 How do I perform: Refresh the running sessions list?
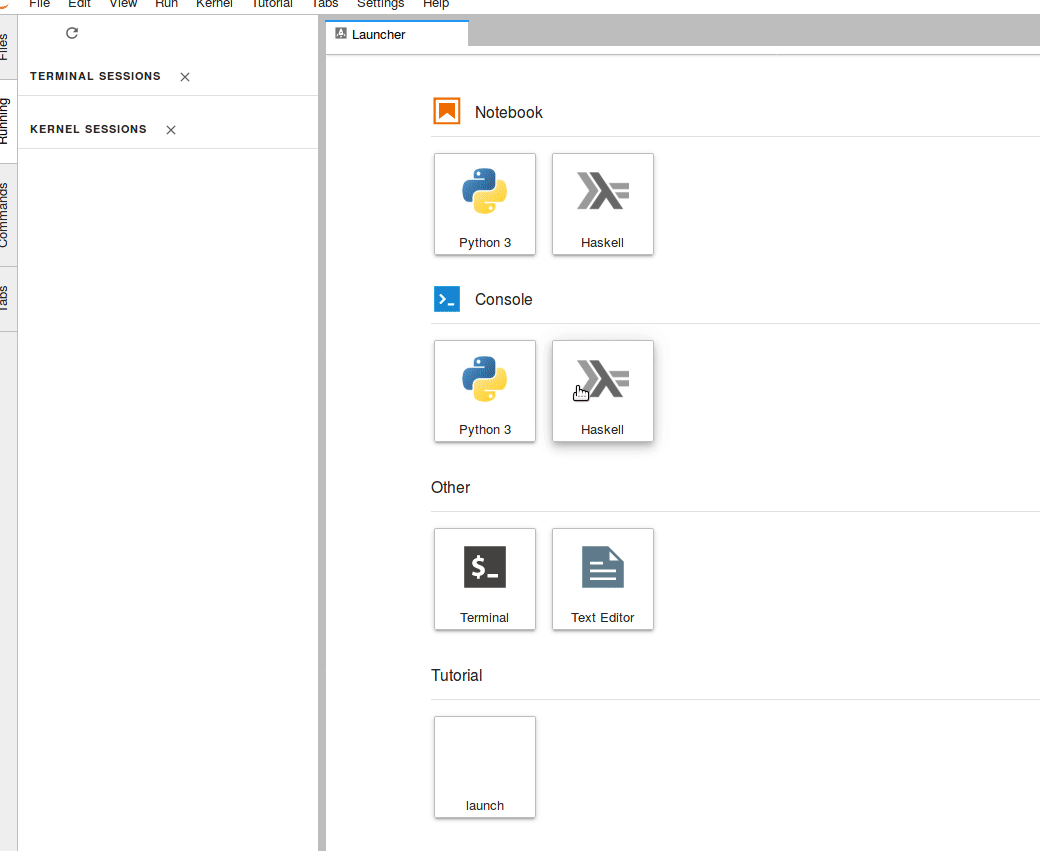(x=72, y=33)
